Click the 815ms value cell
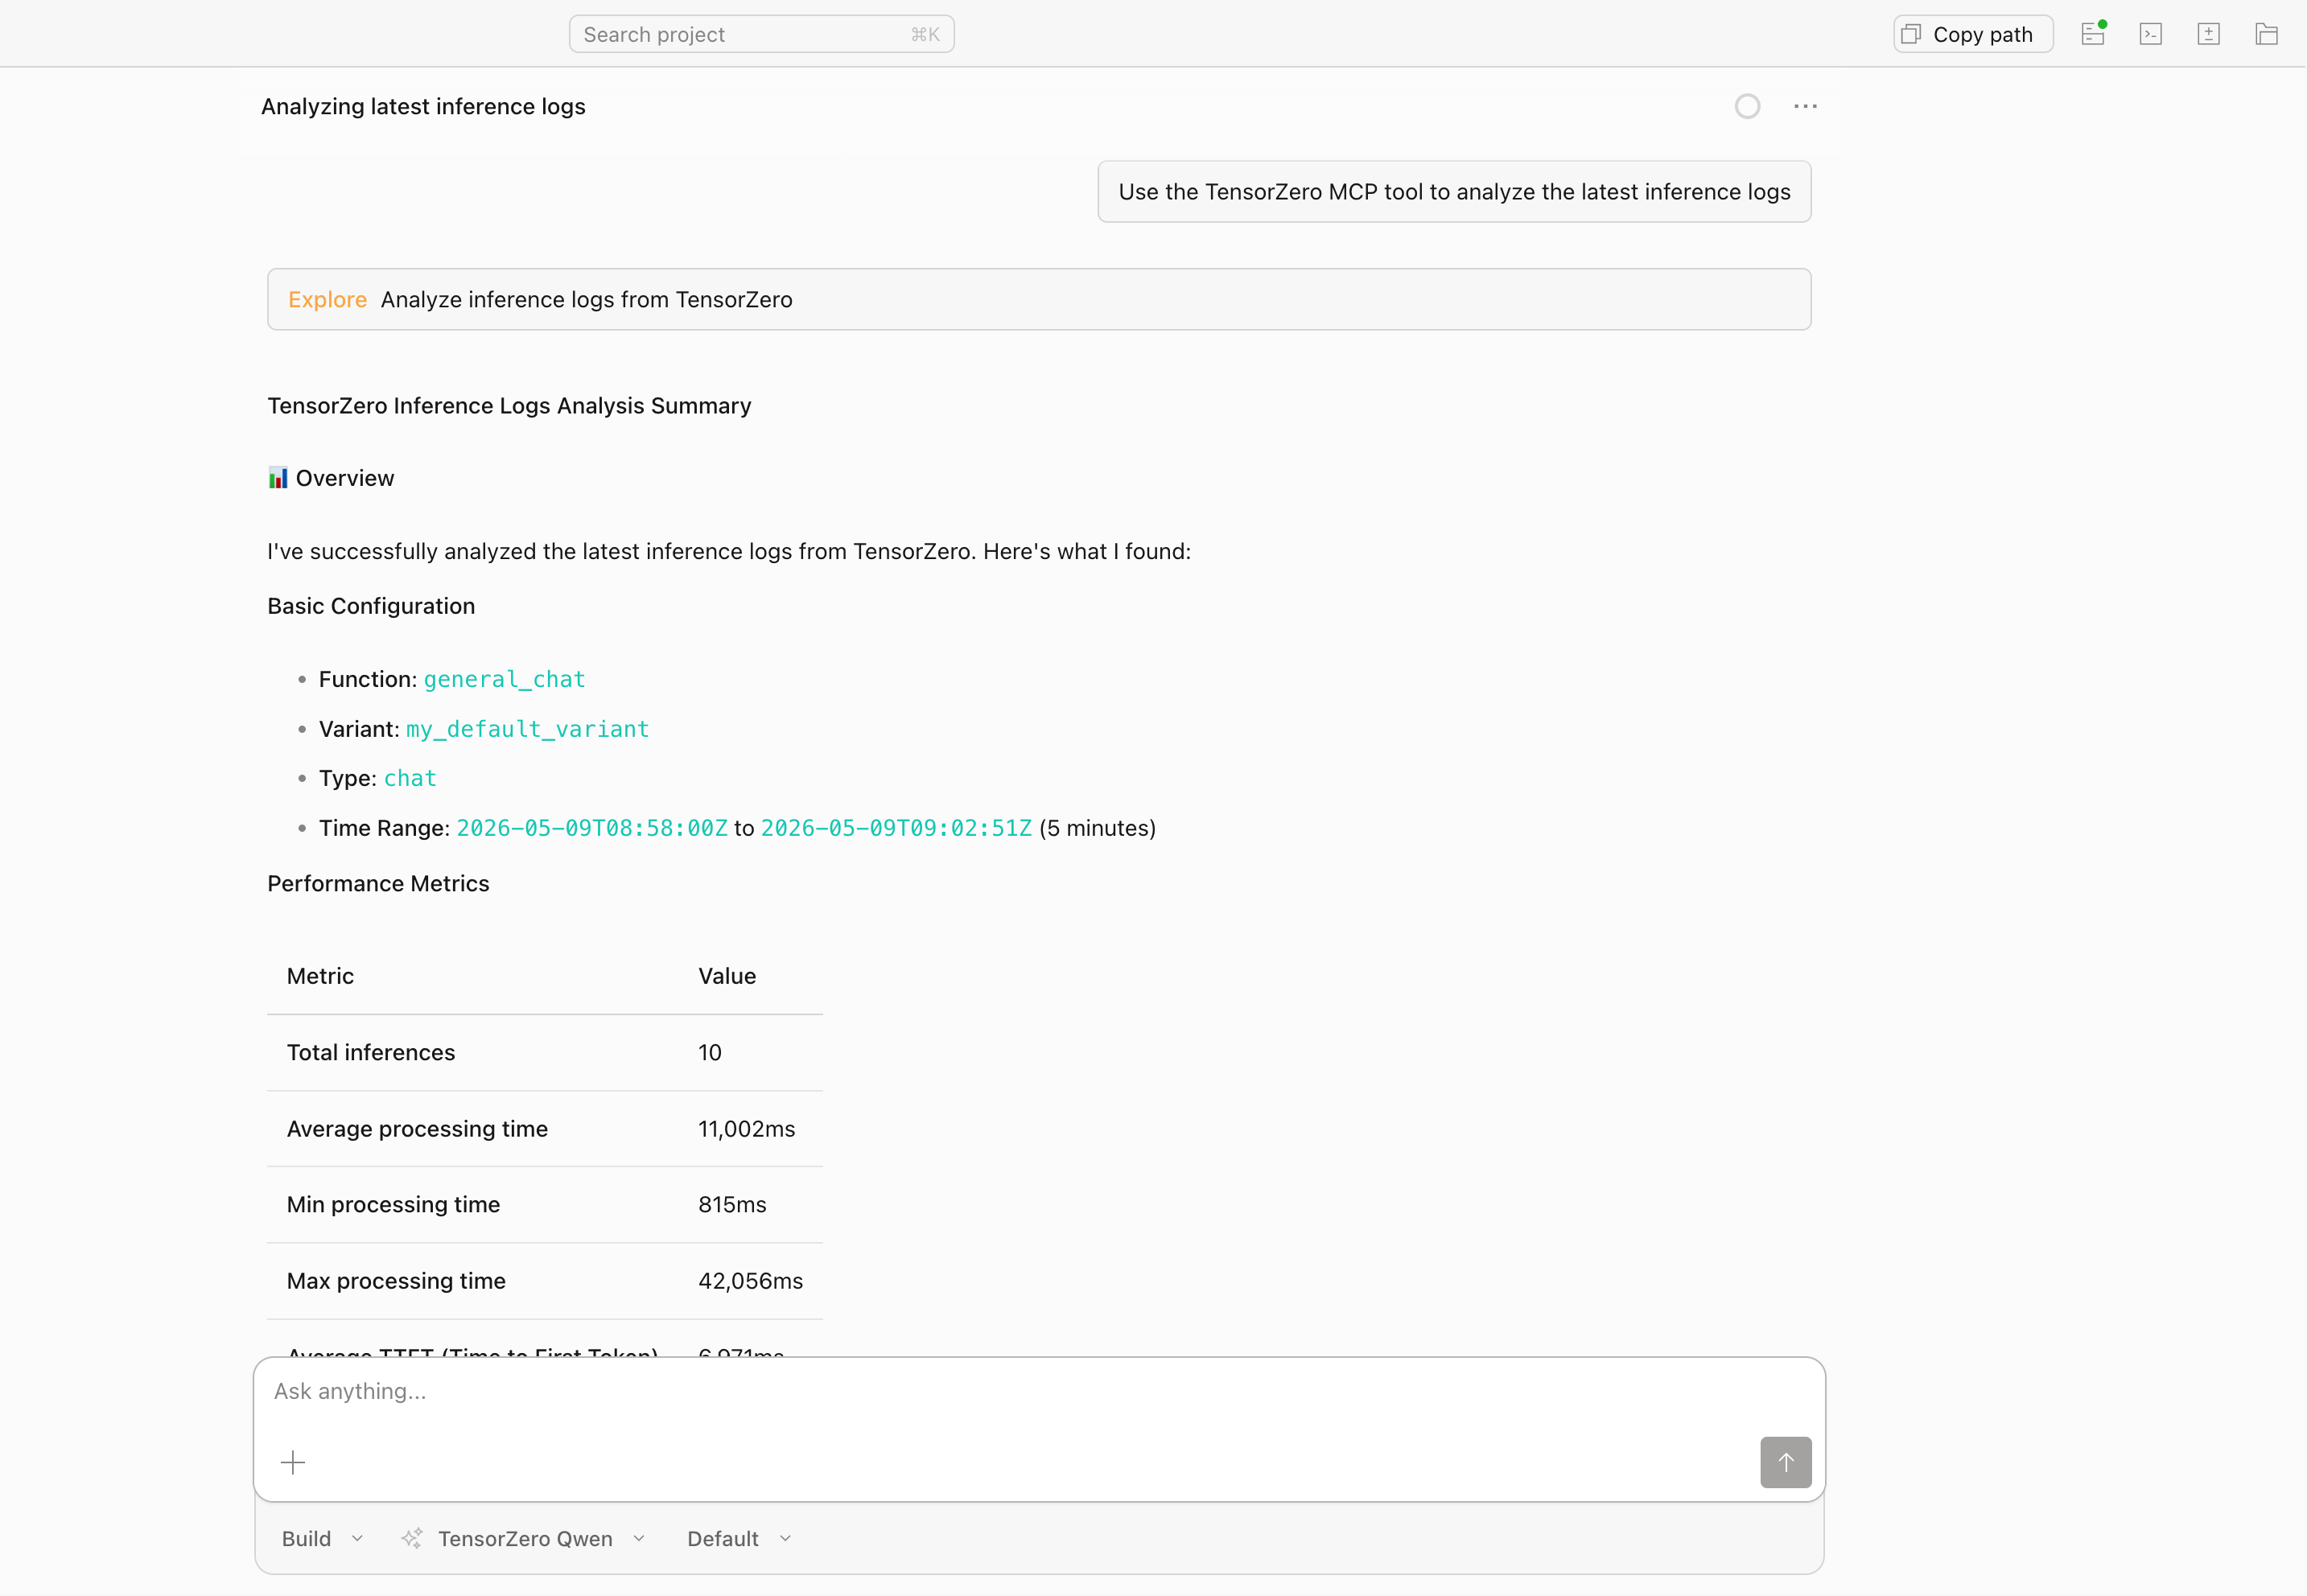Screen dimensions: 2307x1596 [x=732, y=1204]
